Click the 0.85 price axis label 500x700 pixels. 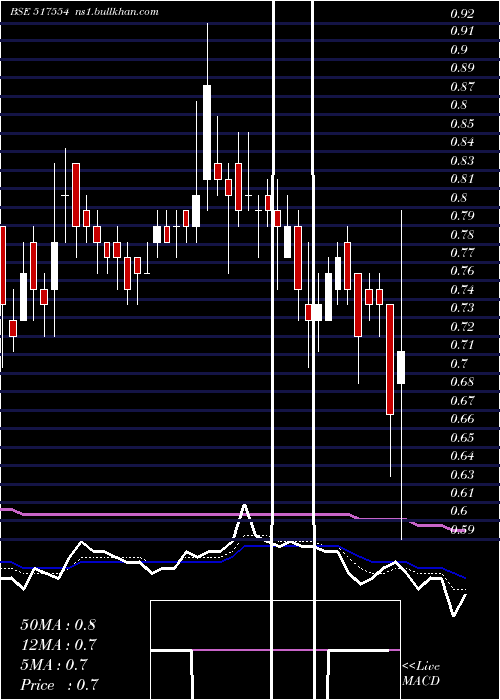click(462, 124)
